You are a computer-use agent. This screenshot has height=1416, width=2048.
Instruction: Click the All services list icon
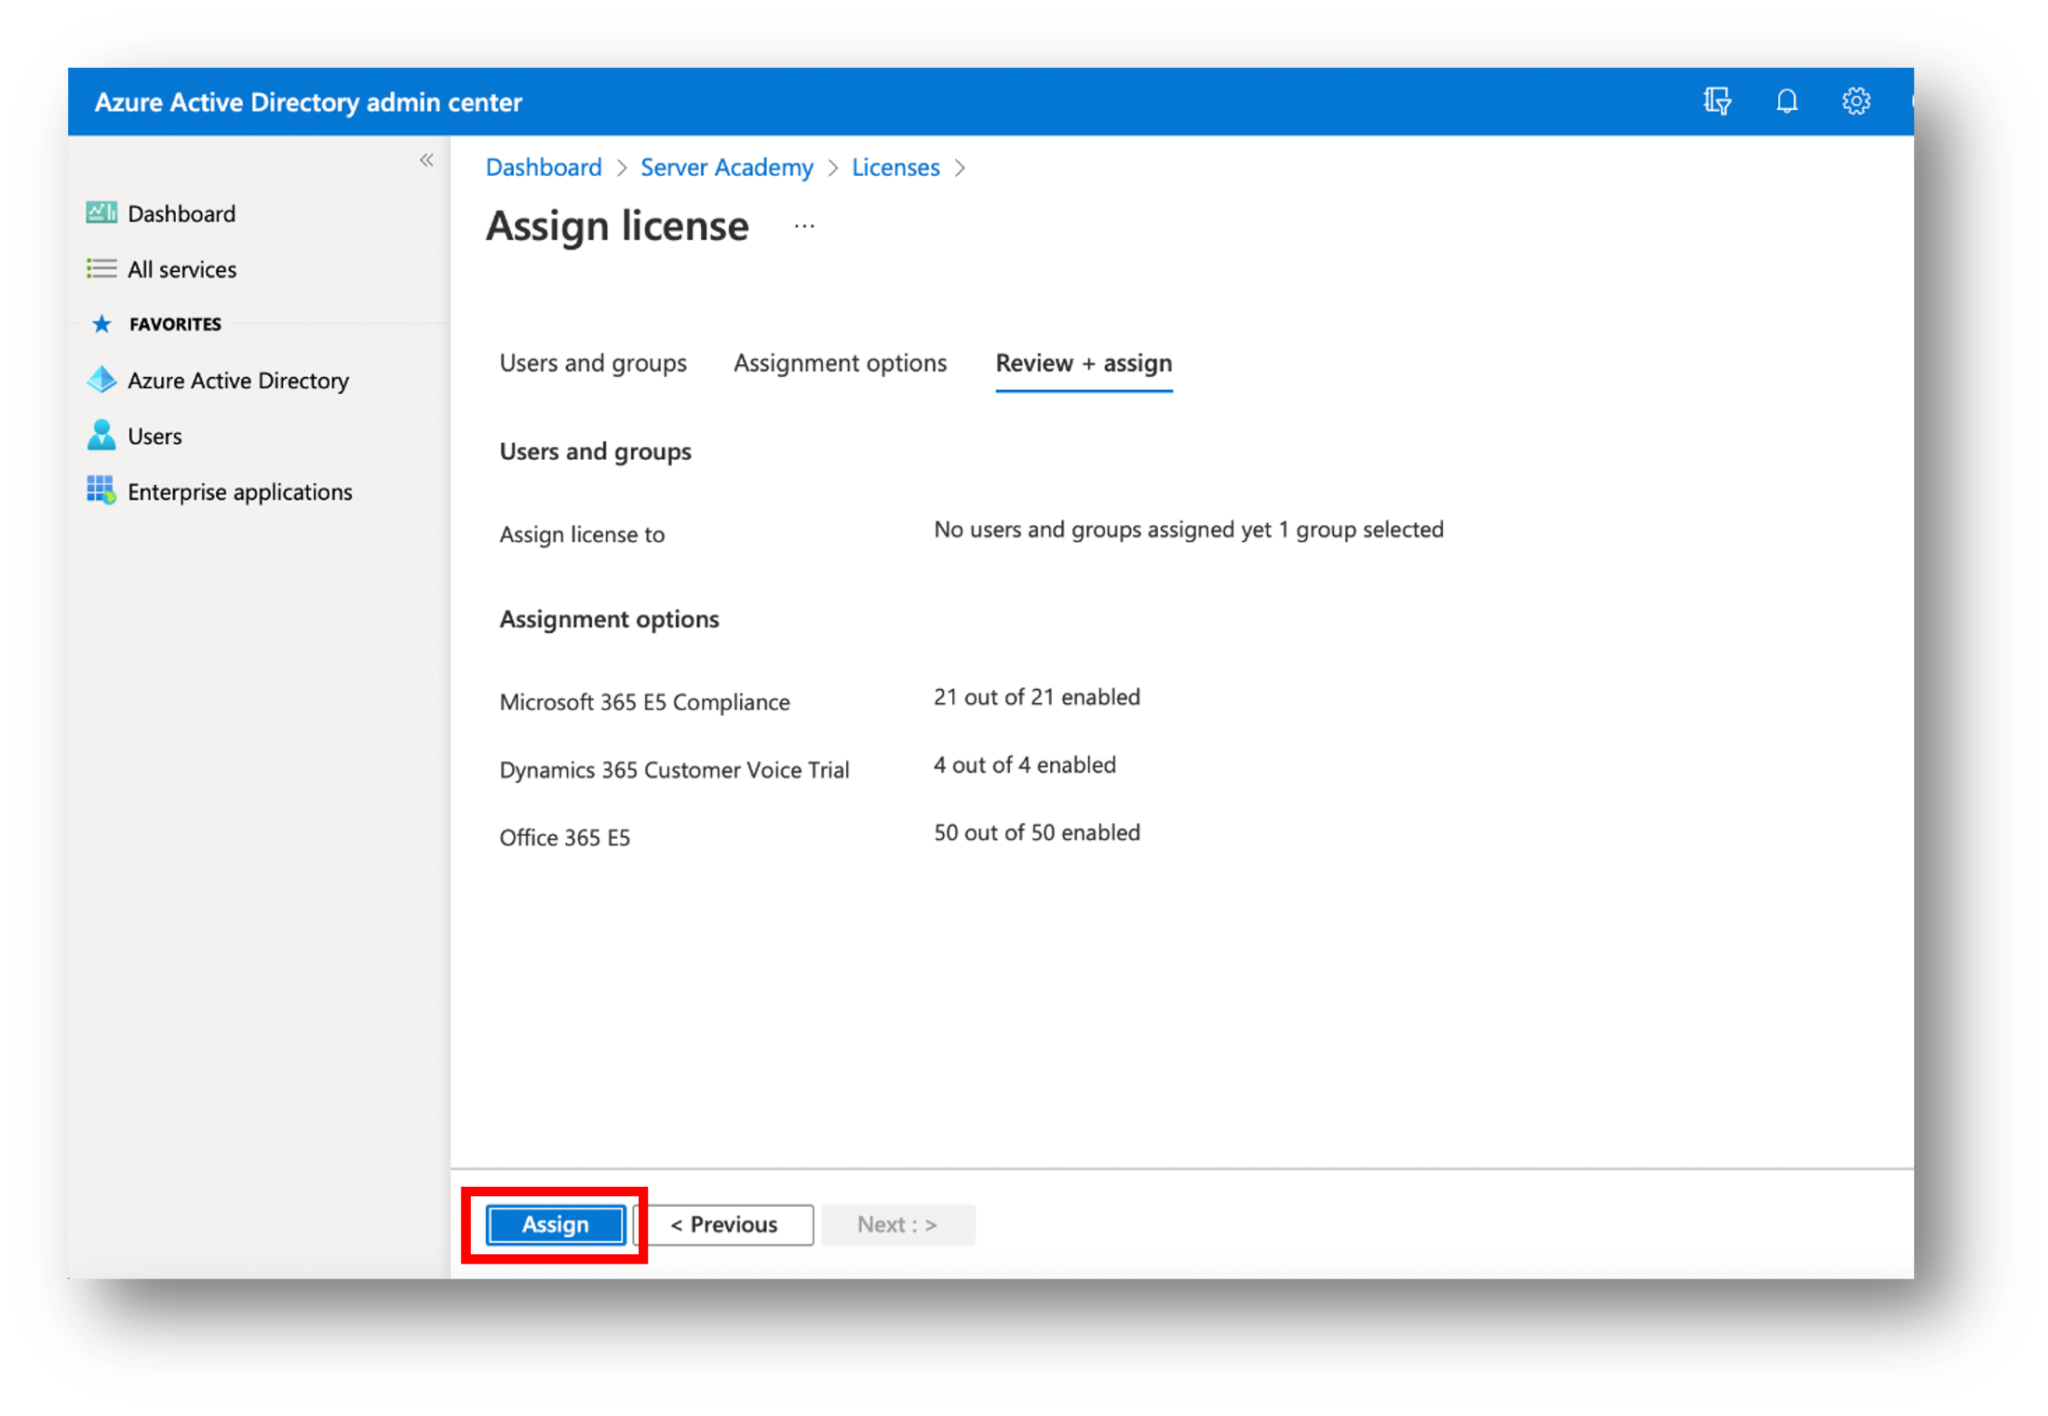coord(101,269)
